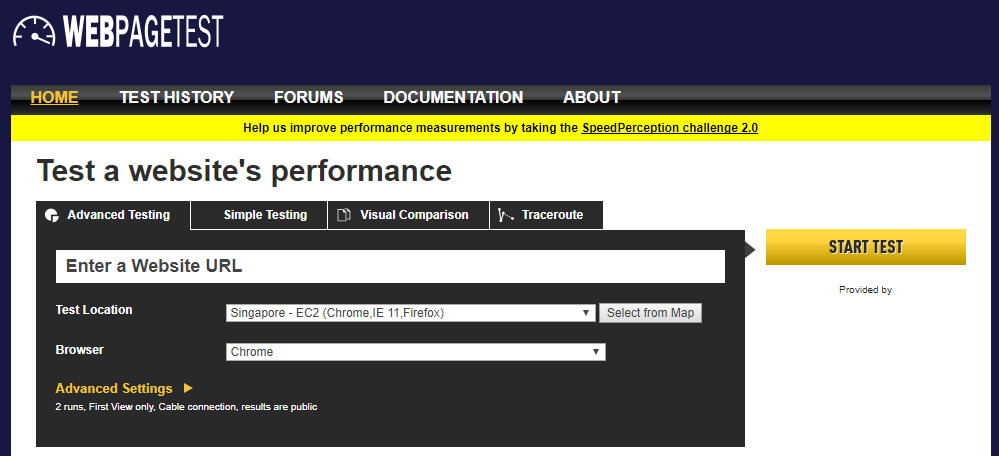Screen dimensions: 999x456
Task: Click the Advanced Settings arrow triangle
Action: [188, 388]
